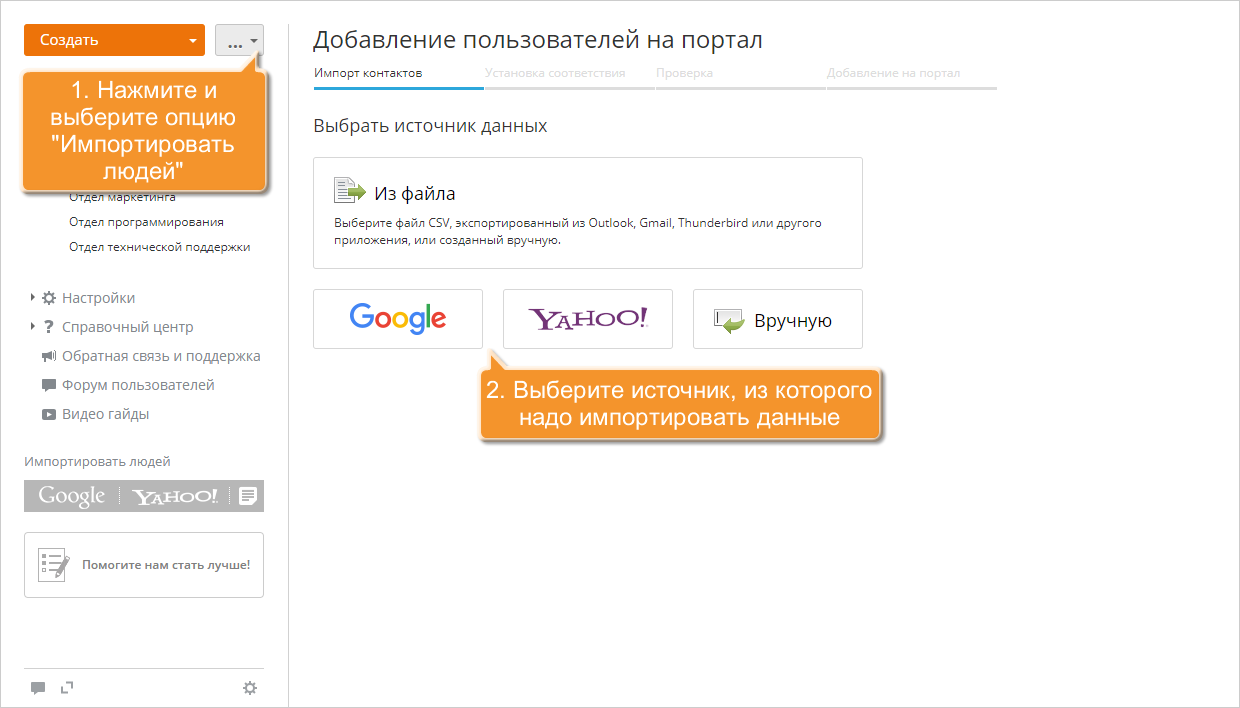Open Отдел программирования group
1240x708 pixels.
pyautogui.click(x=146, y=222)
